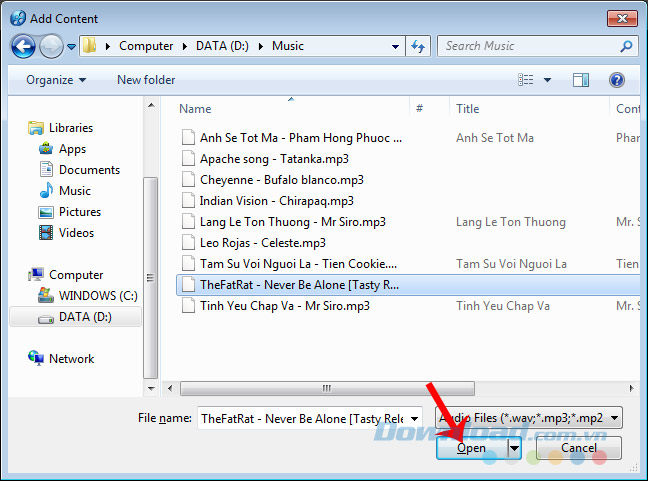Click navigation pane scroll up arrow
This screenshot has height=481, width=648.
pyautogui.click(x=151, y=105)
